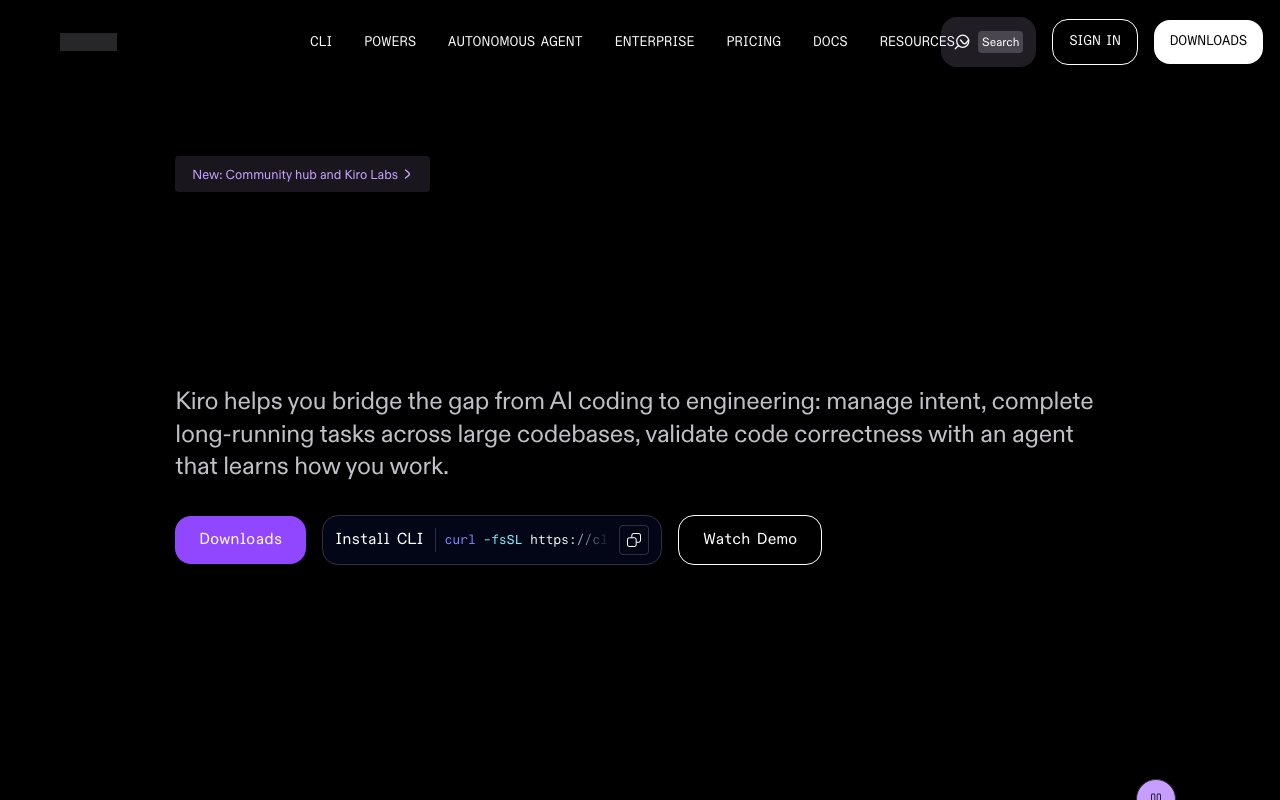The image size is (1280, 800).
Task: Open the ENTERPRISE menu item
Action: coord(654,42)
